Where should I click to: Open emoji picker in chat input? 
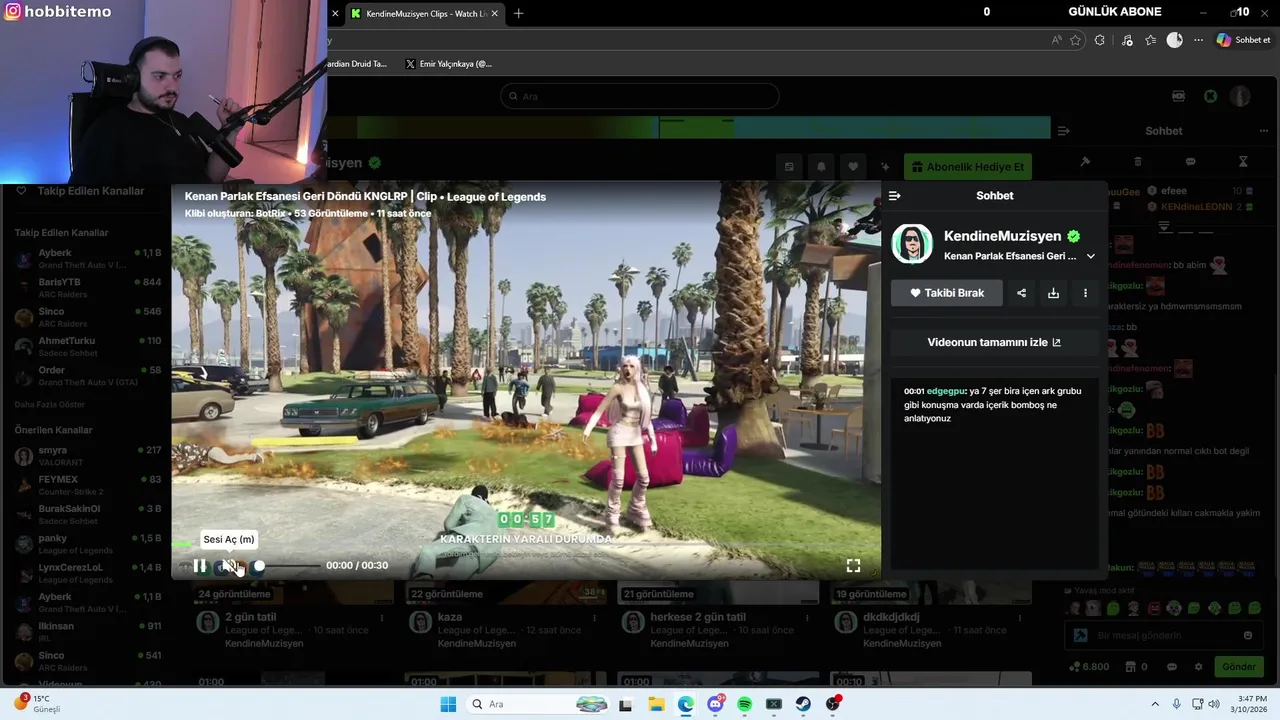[x=1247, y=635]
